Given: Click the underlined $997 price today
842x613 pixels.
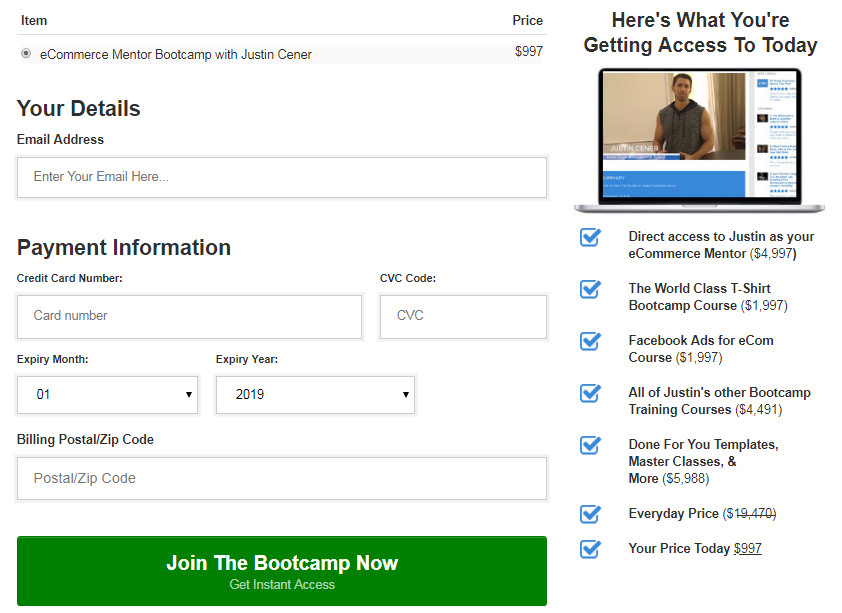Looking at the screenshot, I should click(x=747, y=549).
